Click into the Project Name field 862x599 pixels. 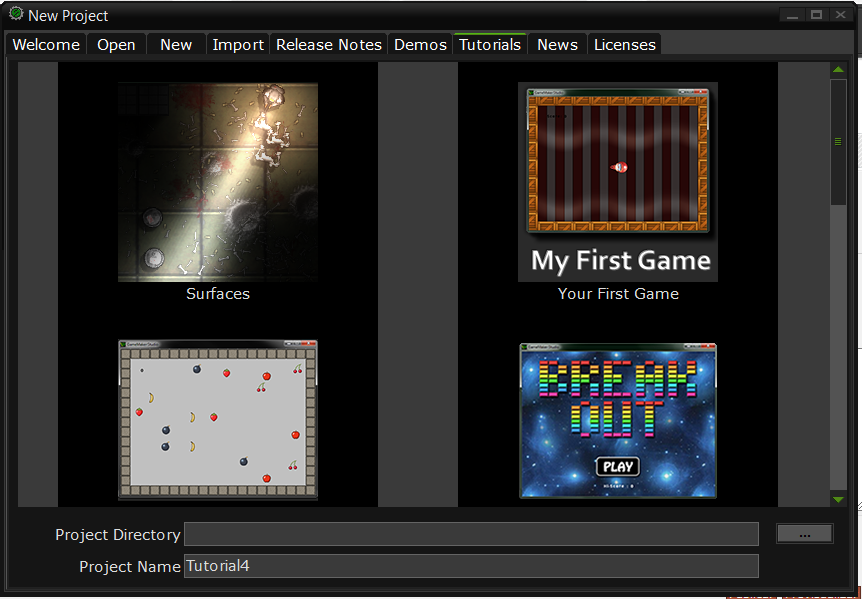471,566
